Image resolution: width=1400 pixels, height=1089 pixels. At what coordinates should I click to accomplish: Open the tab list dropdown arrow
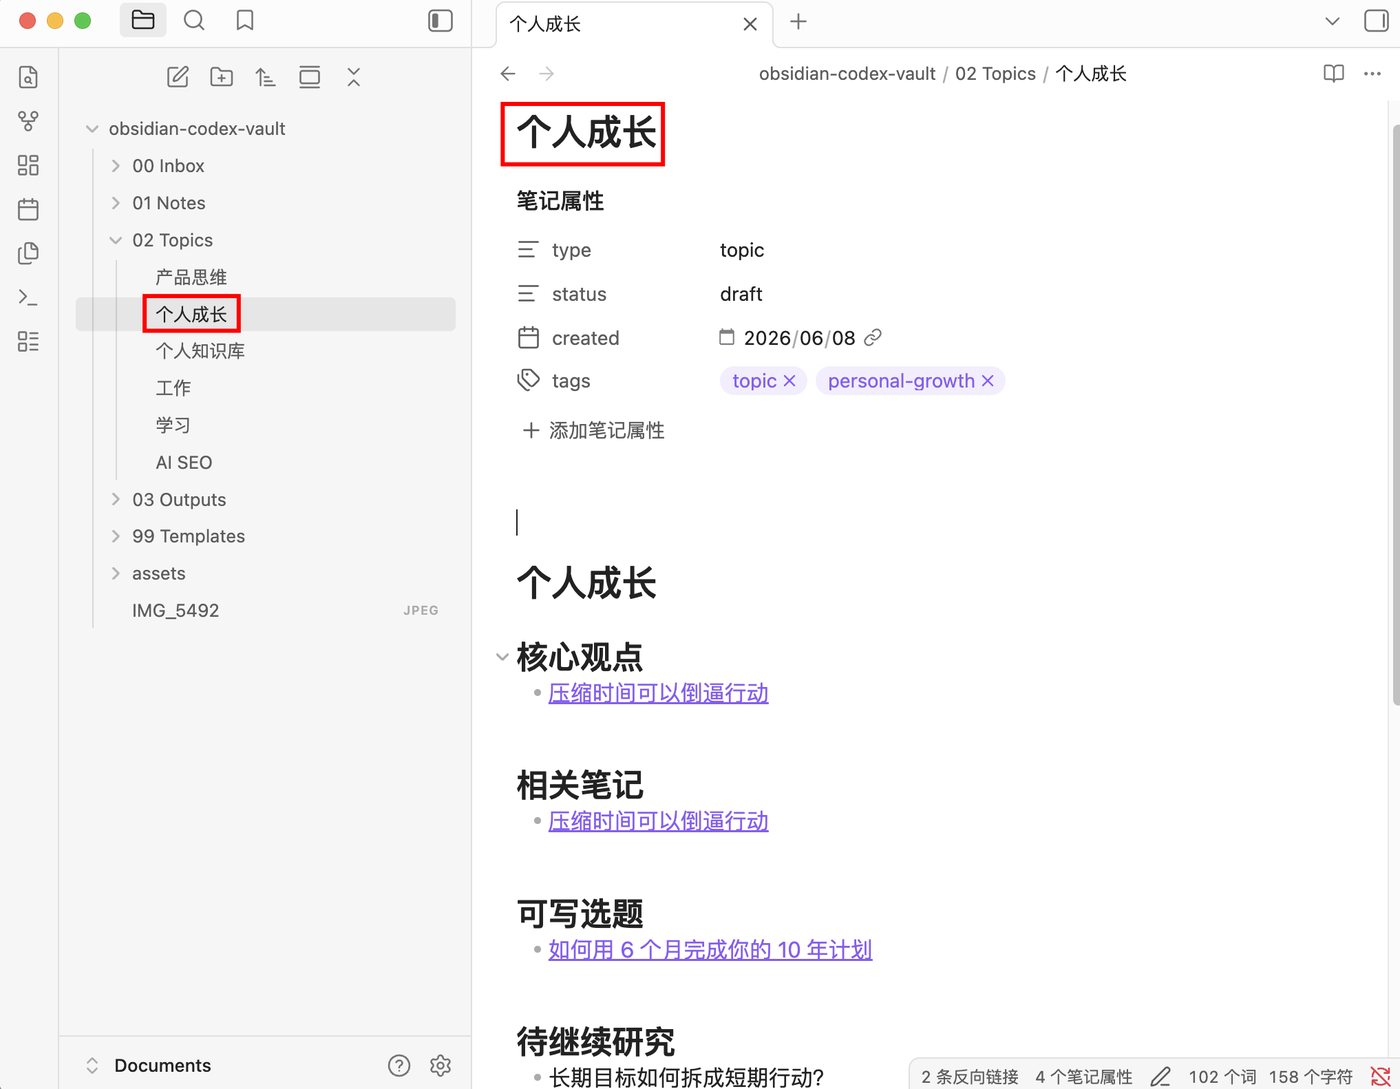[1332, 21]
